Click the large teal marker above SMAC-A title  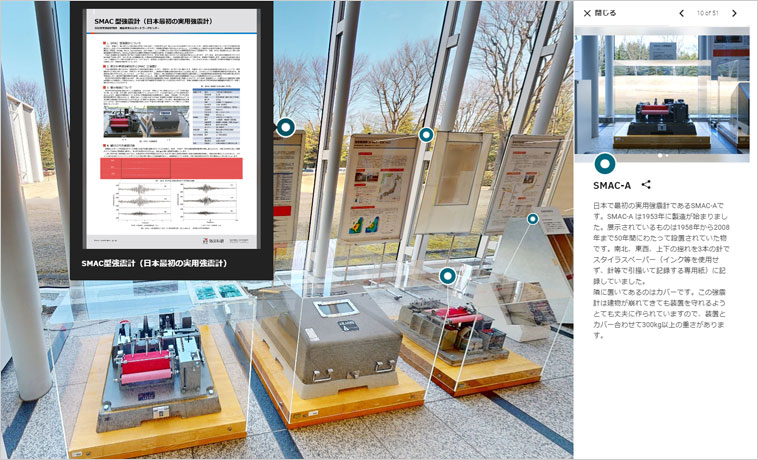(x=604, y=164)
